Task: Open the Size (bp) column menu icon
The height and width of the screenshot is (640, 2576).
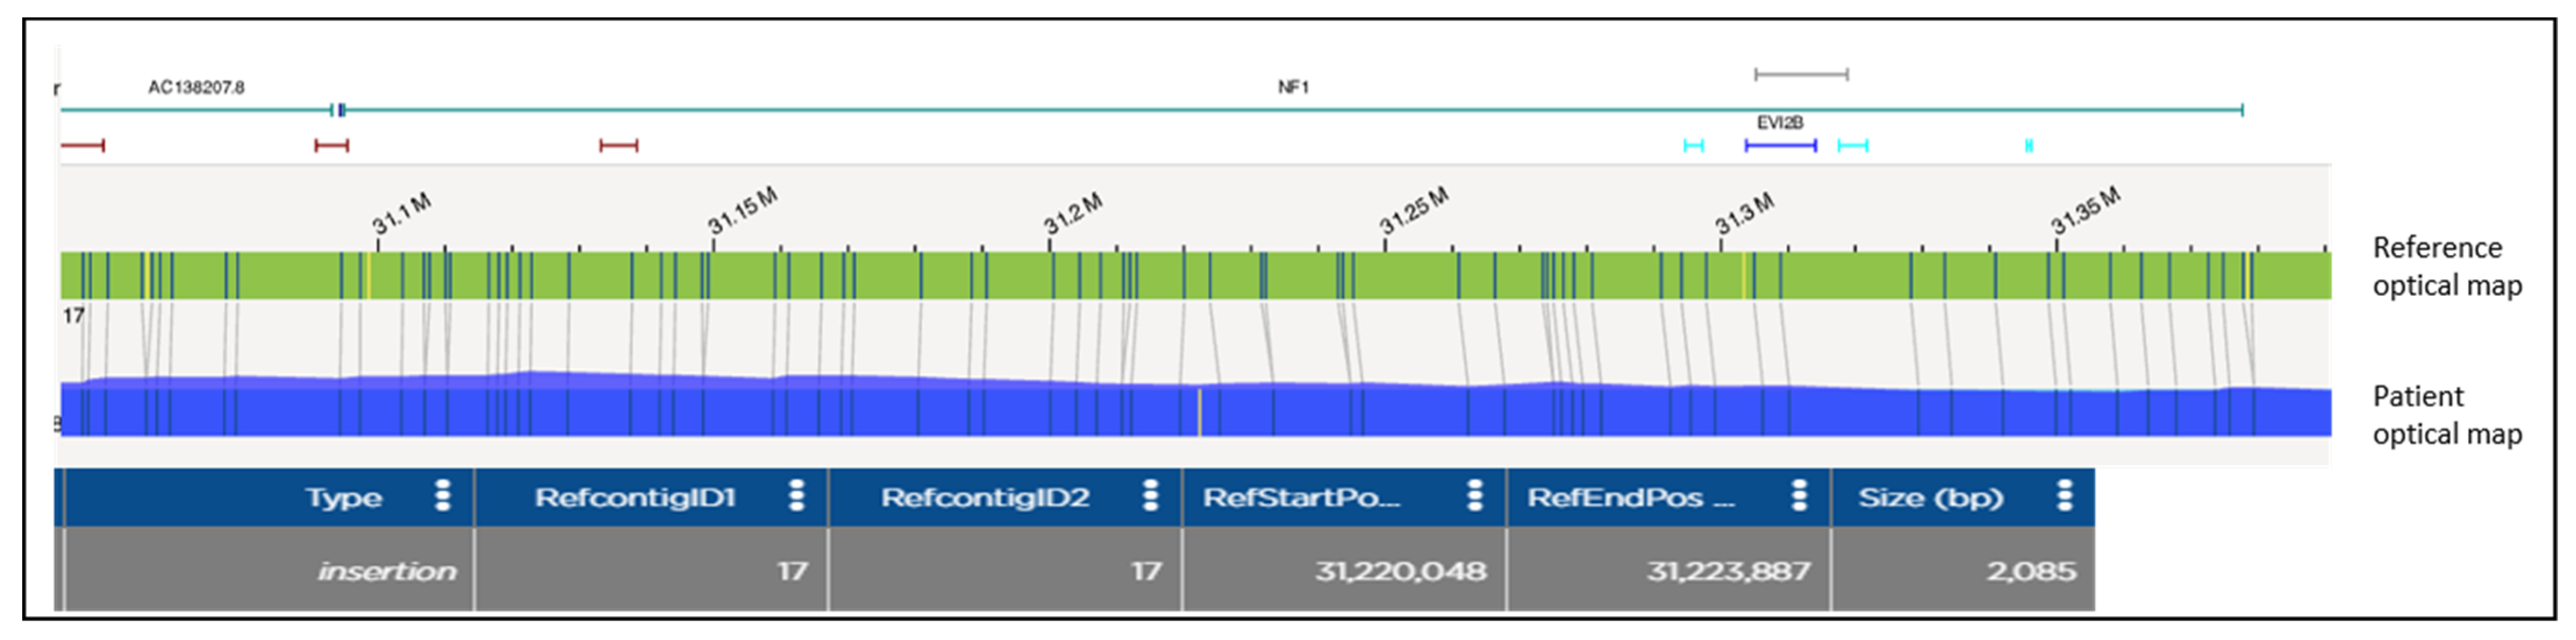Action: [2064, 496]
